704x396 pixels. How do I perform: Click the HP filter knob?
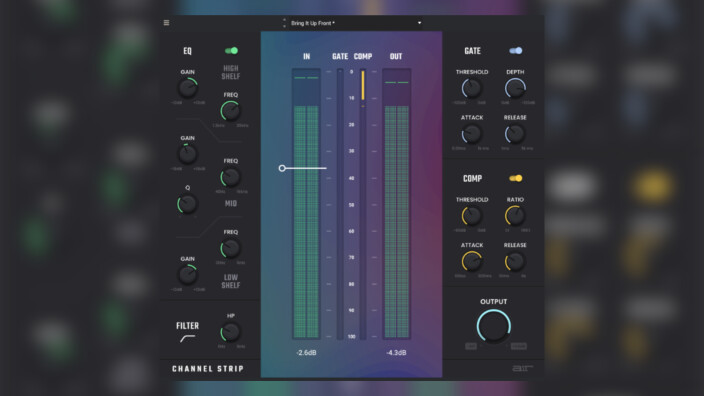(x=230, y=332)
